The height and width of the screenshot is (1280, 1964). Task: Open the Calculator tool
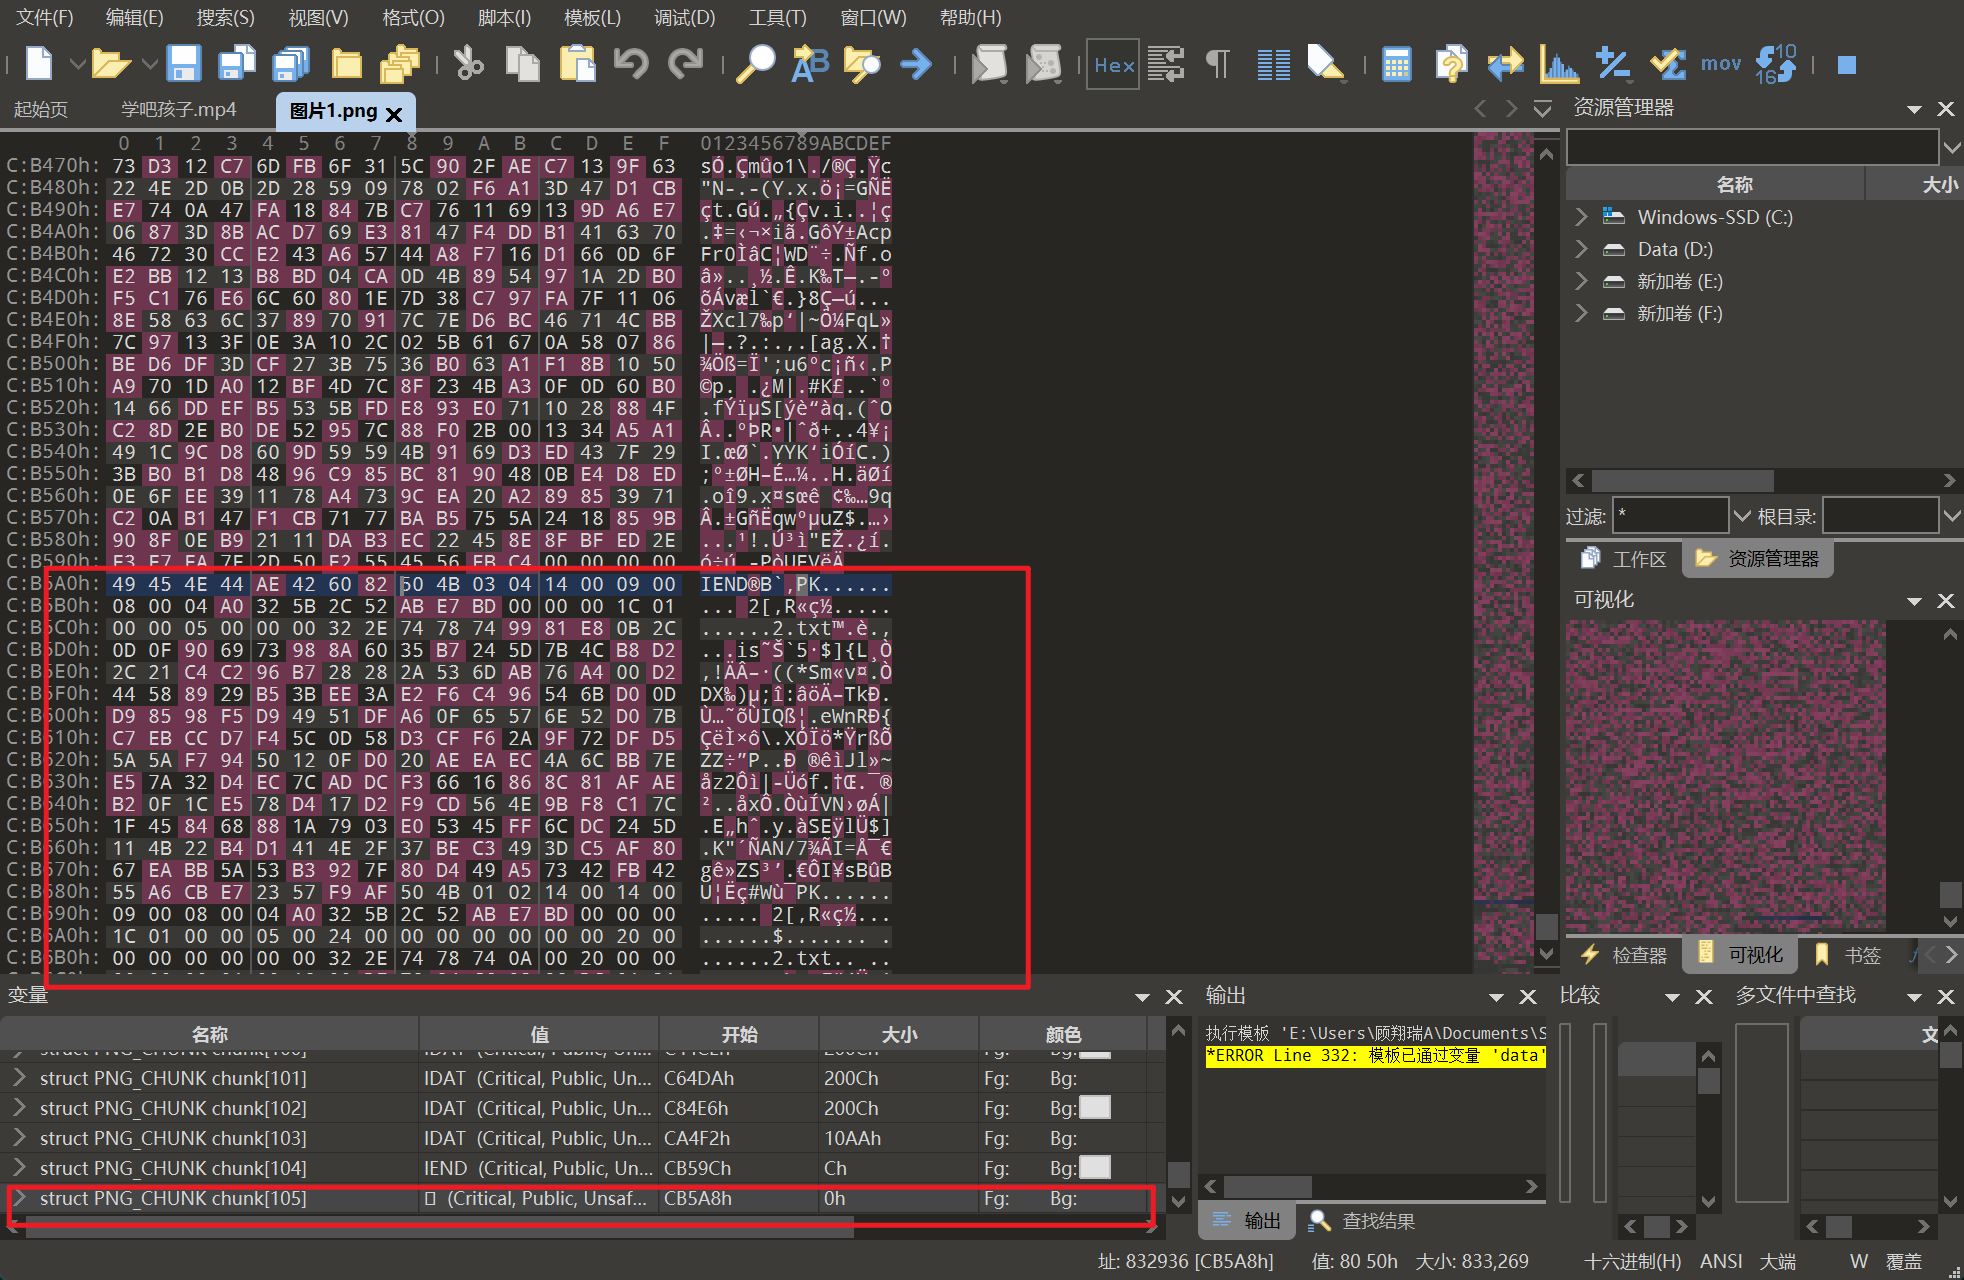1396,64
